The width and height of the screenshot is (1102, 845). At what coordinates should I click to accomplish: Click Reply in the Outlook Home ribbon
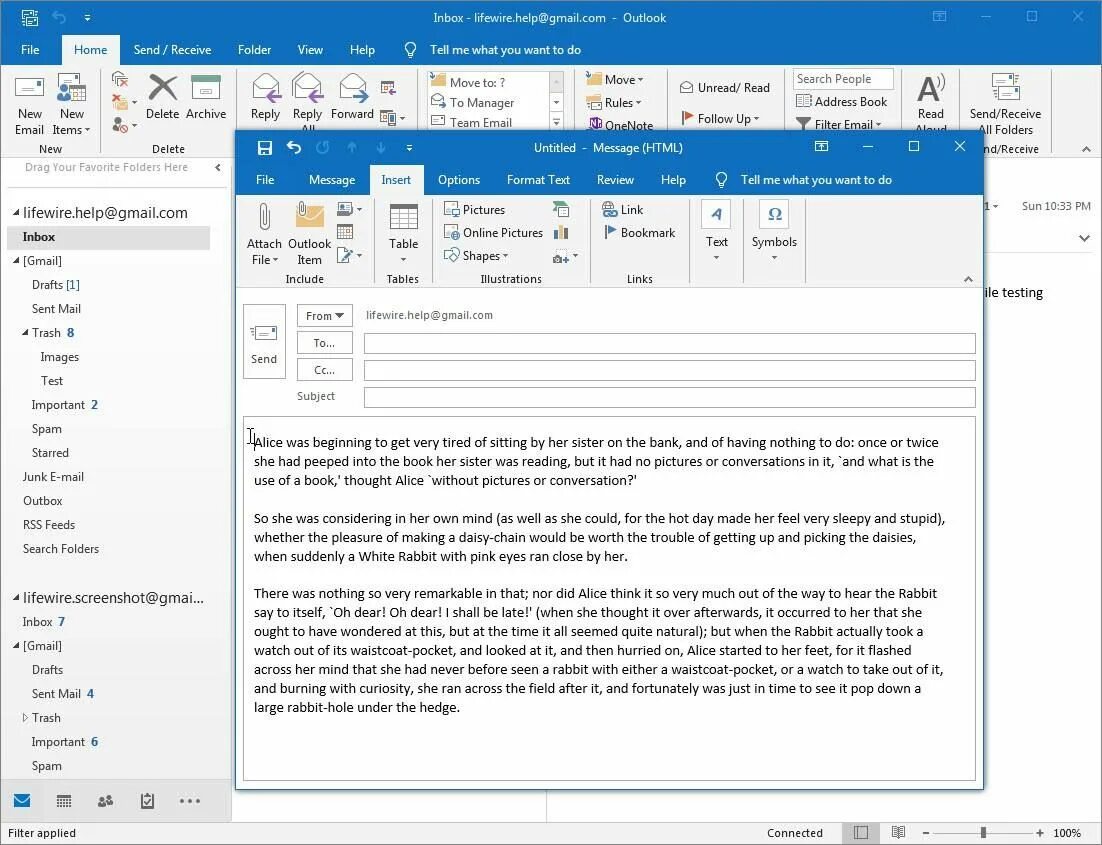[266, 97]
